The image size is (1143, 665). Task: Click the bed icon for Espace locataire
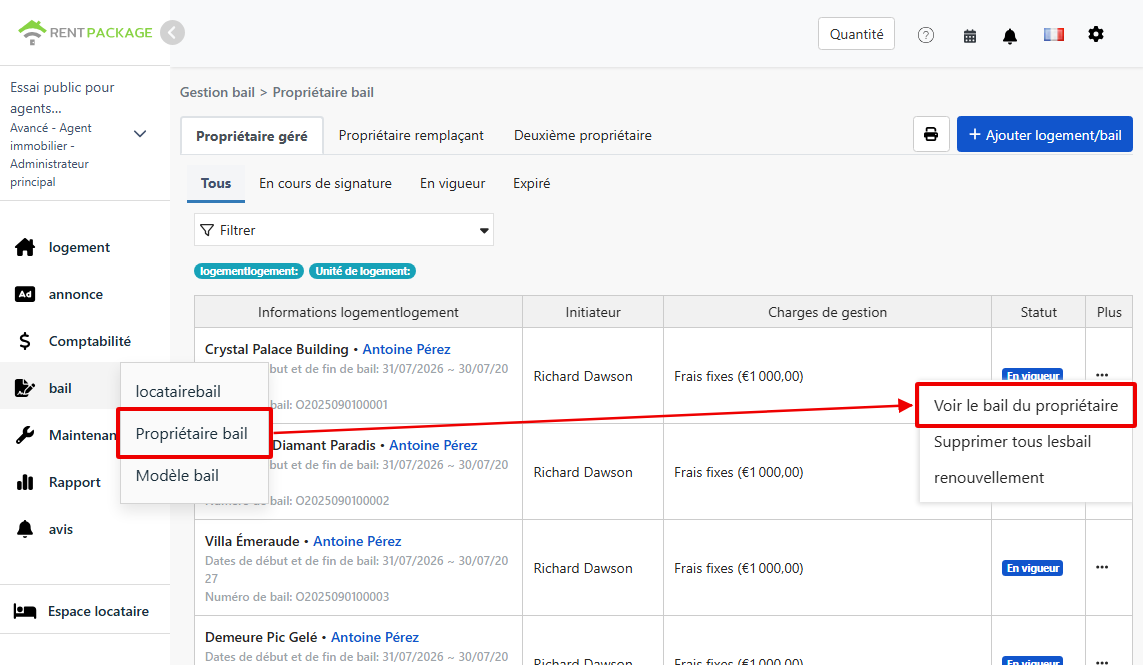point(25,611)
